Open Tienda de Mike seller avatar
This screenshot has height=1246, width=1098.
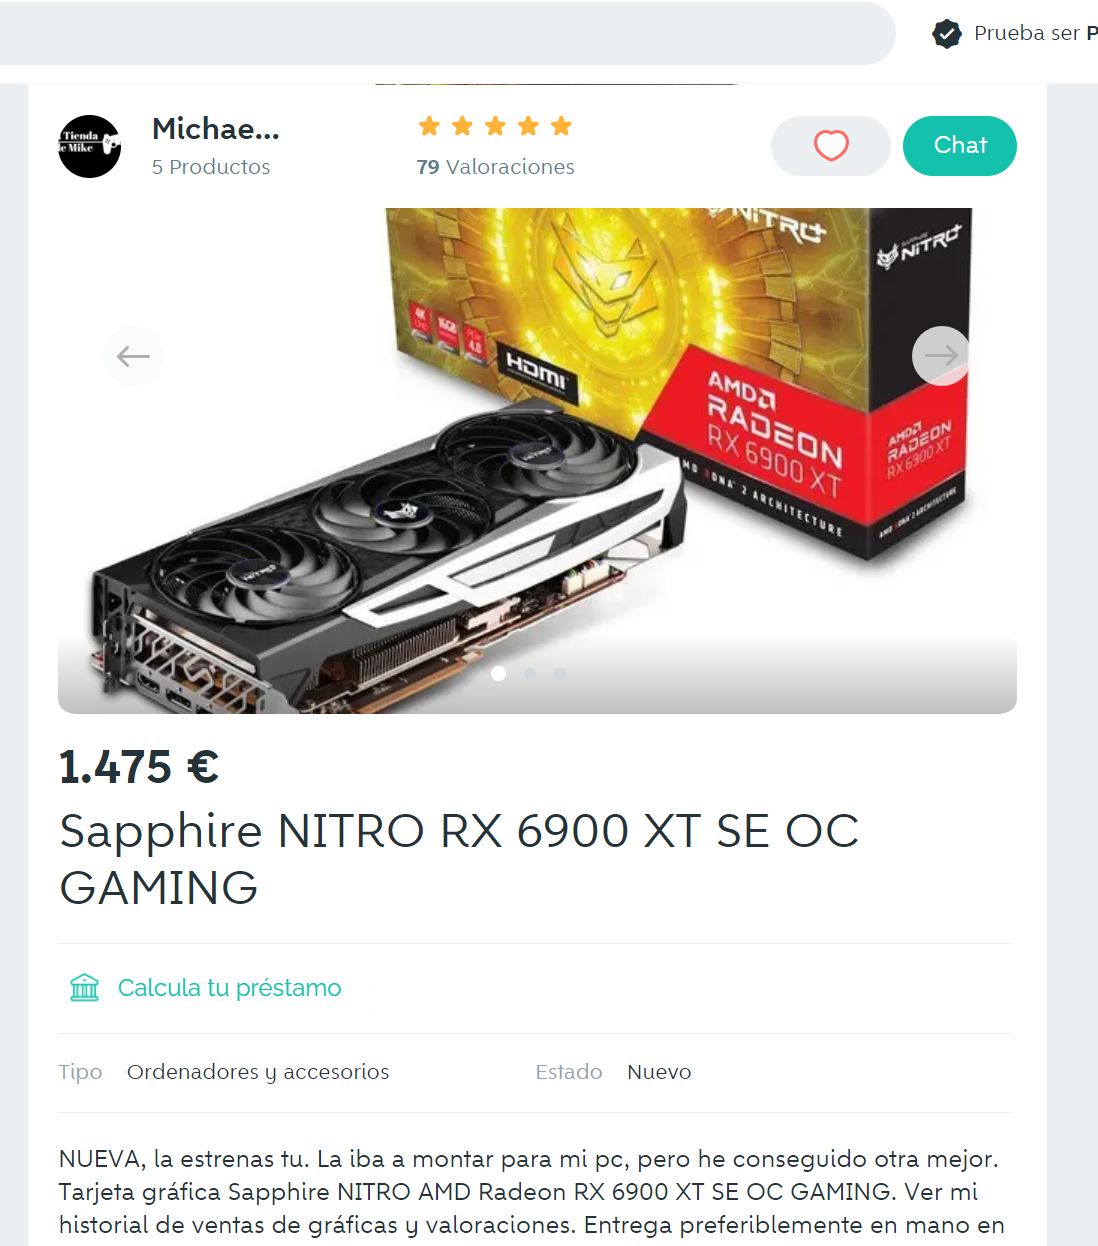coord(89,146)
